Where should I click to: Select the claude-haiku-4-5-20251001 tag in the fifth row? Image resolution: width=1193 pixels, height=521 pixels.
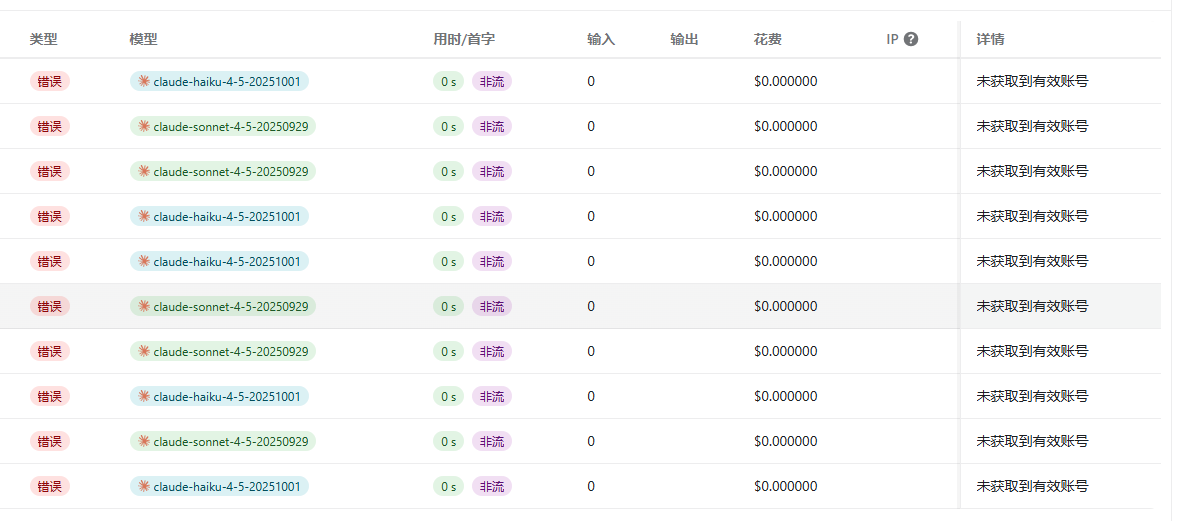(x=219, y=261)
